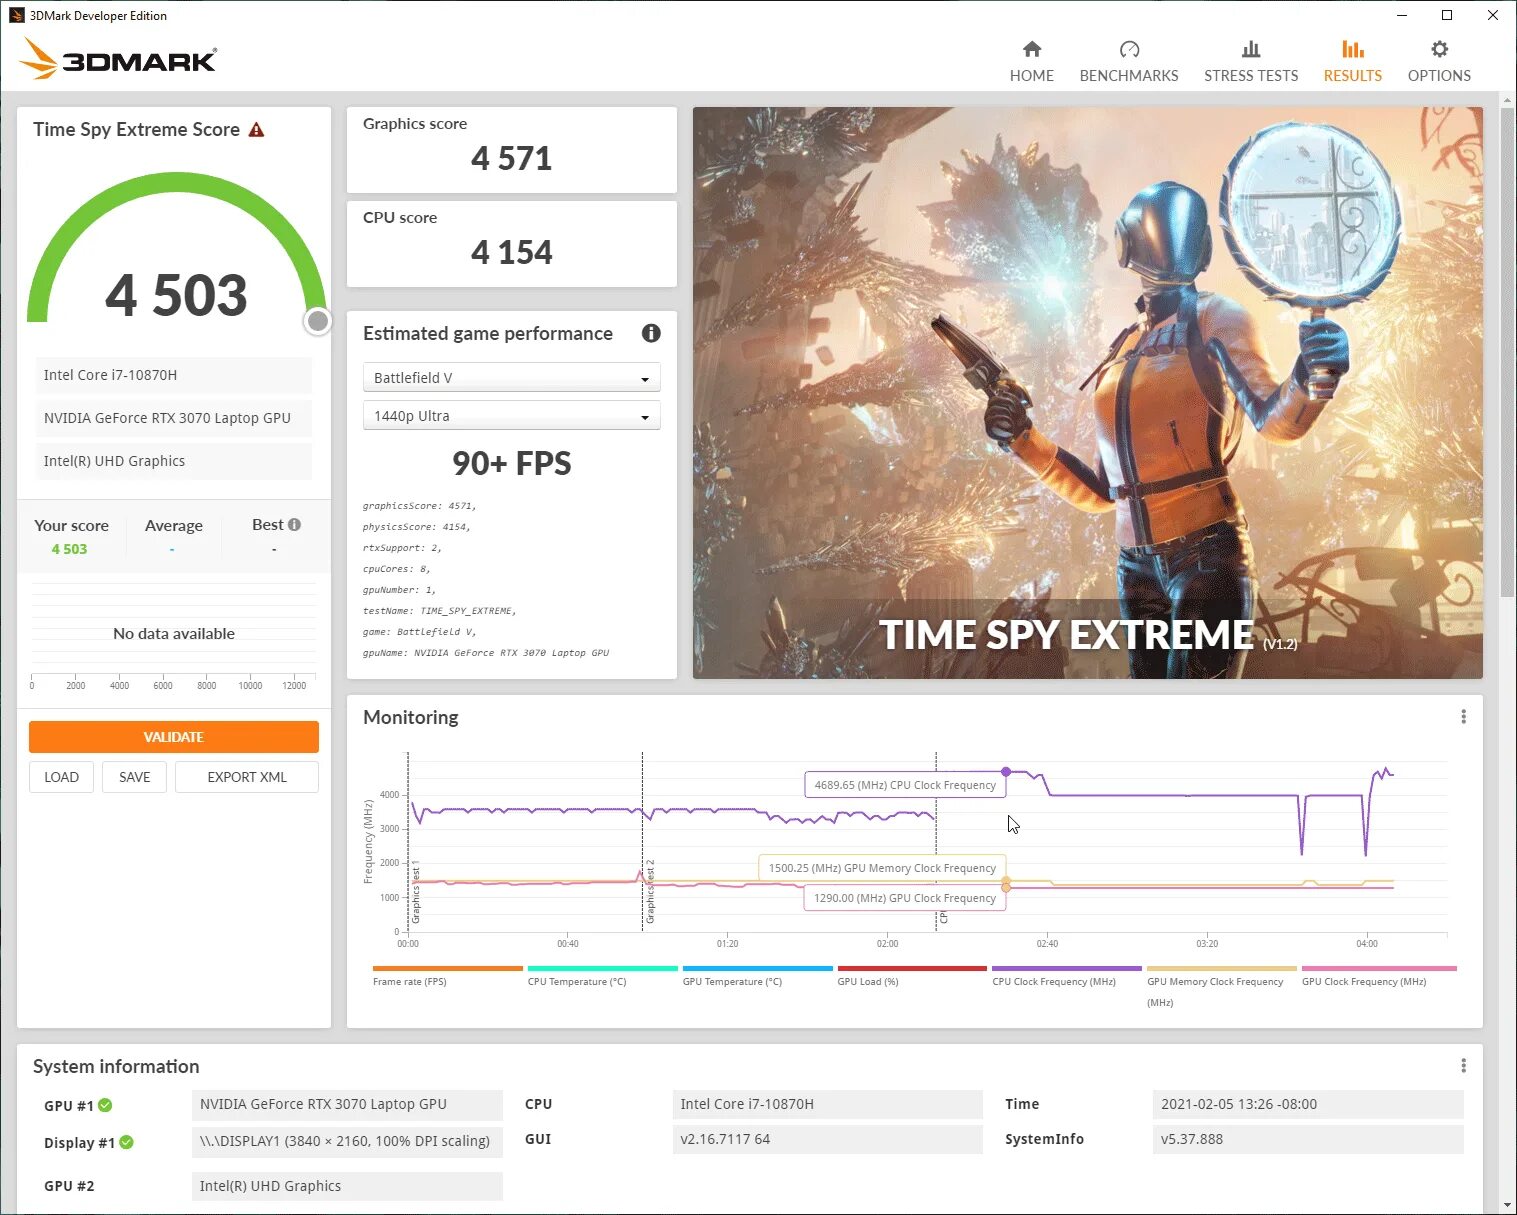Click the Display #1 resolution field
Screen dimensions: 1517x1215
[347, 1141]
